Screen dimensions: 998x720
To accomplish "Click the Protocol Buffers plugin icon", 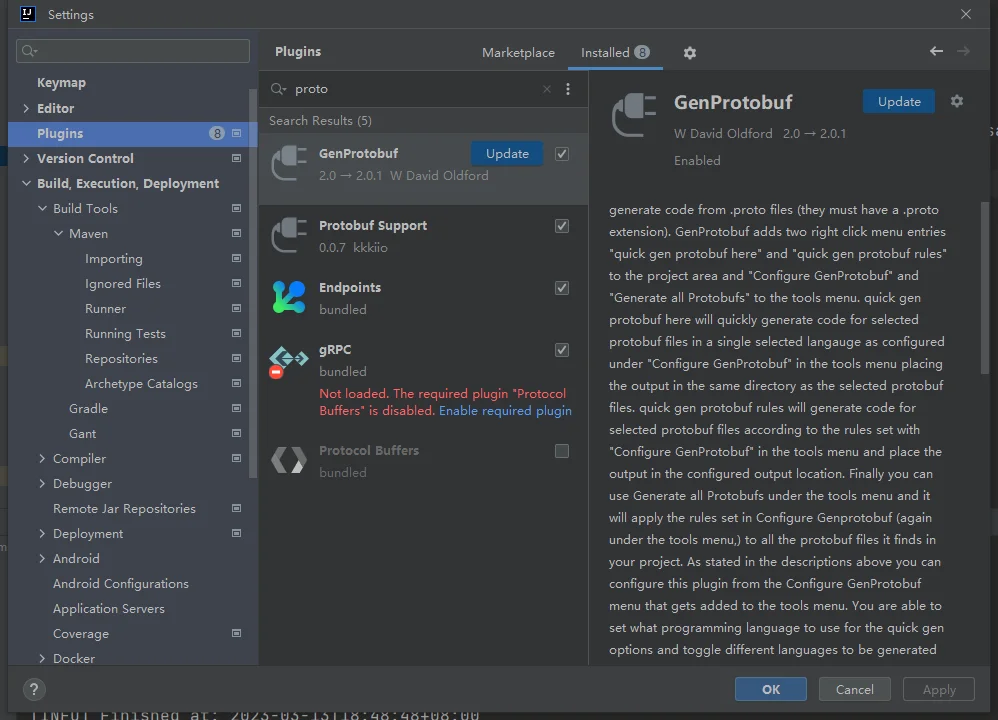I will [289, 460].
